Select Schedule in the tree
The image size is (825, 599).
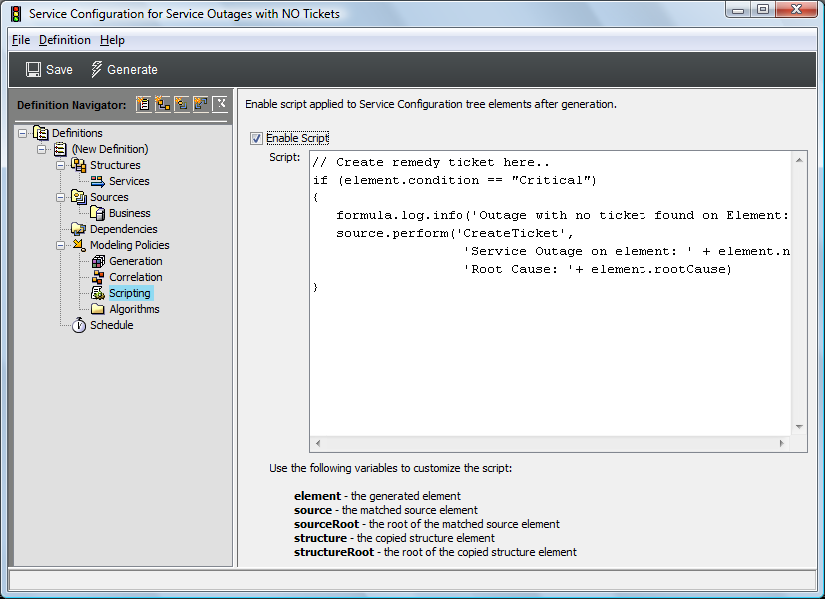[x=112, y=325]
